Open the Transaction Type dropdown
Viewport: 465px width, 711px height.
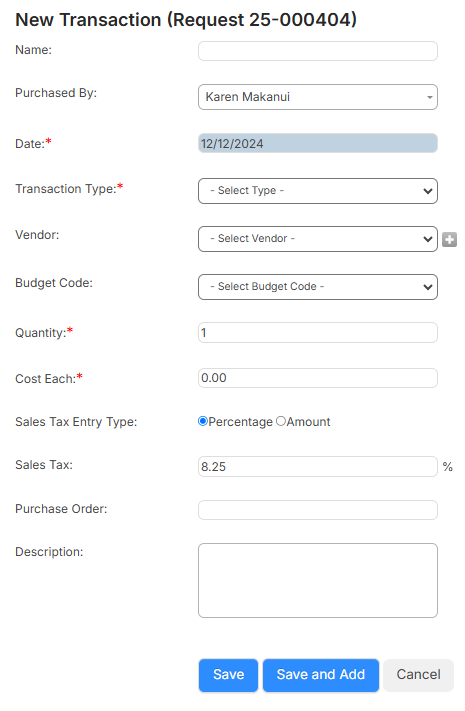tap(318, 191)
